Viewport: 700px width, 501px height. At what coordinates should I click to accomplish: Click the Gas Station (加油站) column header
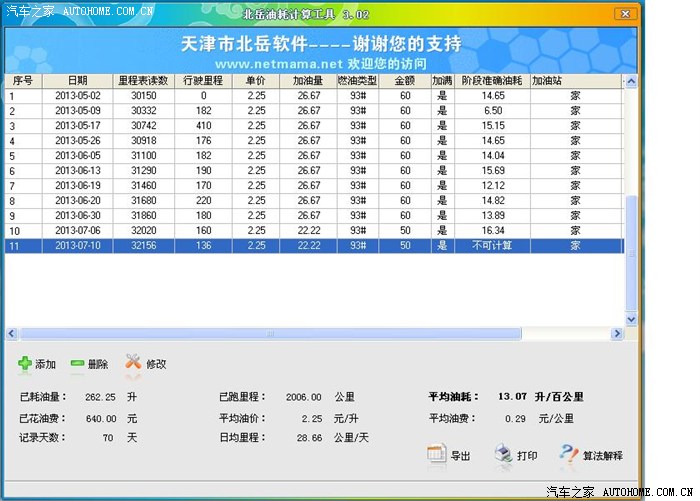546,79
